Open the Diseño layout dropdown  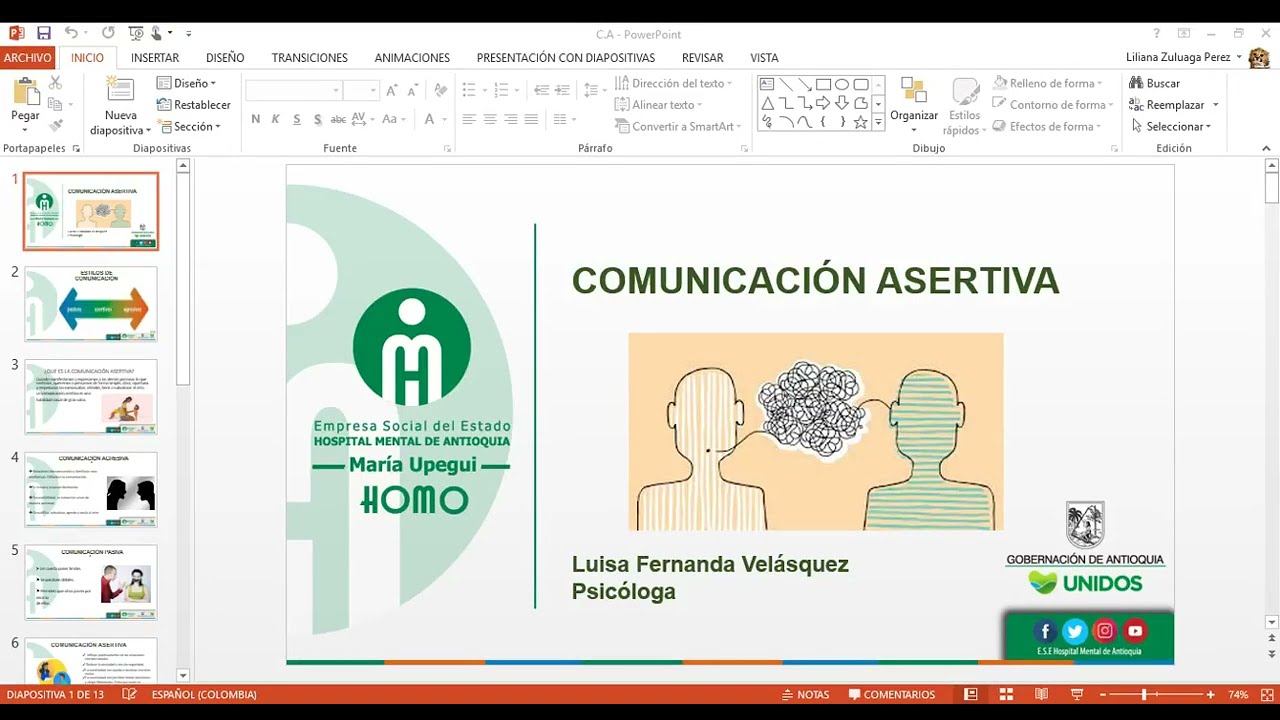[186, 83]
